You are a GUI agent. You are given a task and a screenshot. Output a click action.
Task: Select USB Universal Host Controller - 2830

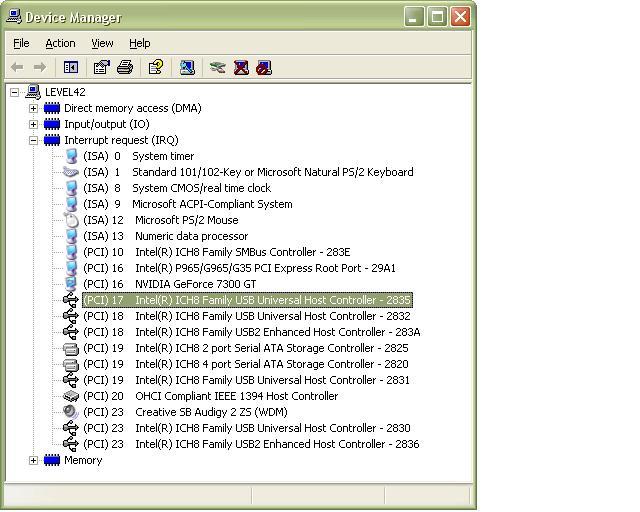pos(247,428)
